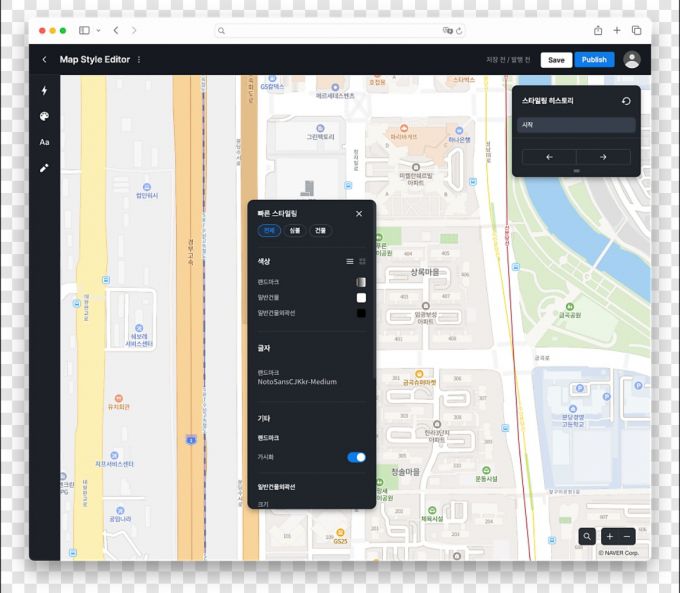Image resolution: width=680 pixels, height=593 pixels.
Task: Open the user profile avatar menu
Action: (631, 60)
